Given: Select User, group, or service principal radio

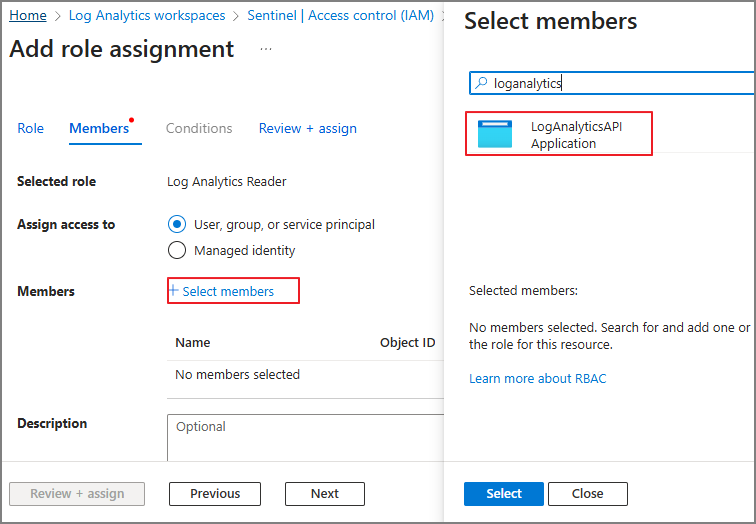Looking at the screenshot, I should (x=177, y=224).
